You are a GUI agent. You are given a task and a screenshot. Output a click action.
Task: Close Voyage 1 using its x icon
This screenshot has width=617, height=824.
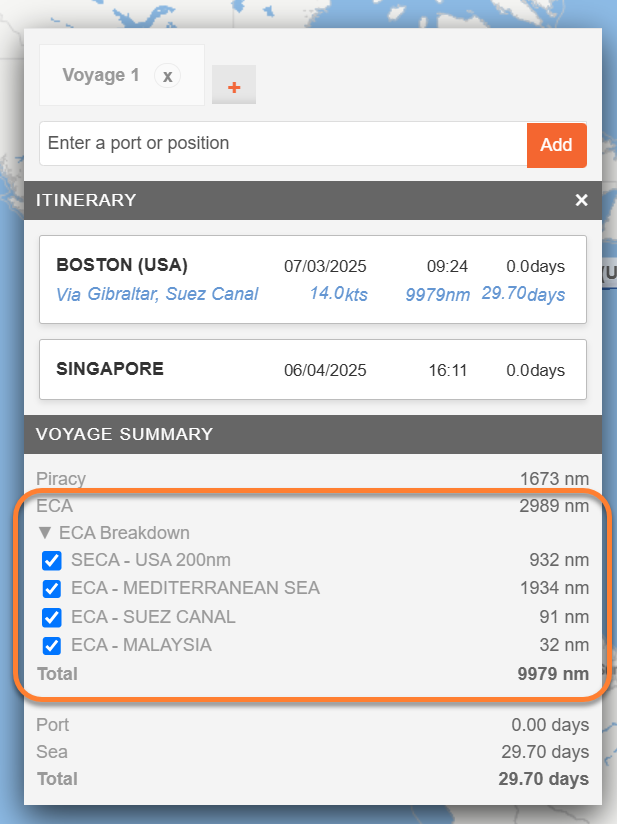(167, 75)
